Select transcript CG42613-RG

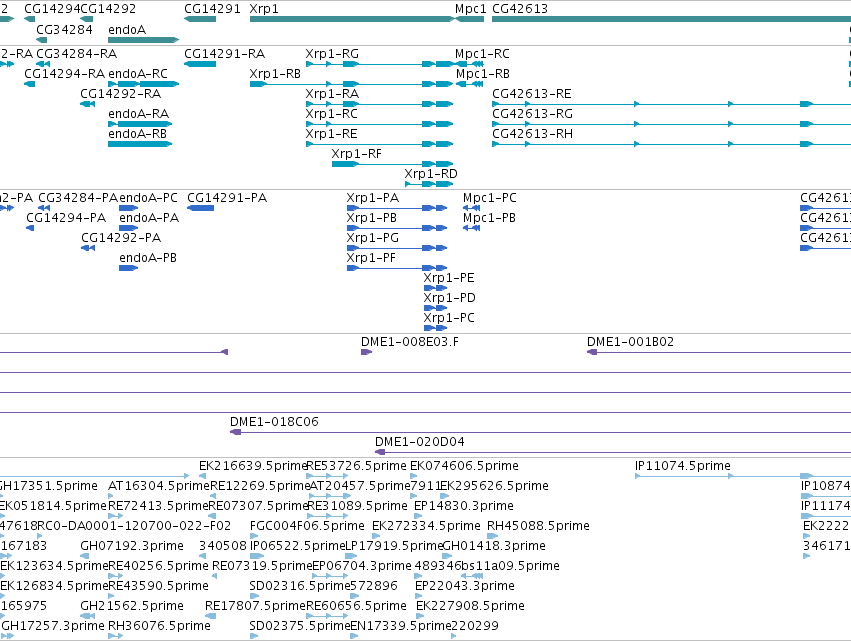[532, 114]
